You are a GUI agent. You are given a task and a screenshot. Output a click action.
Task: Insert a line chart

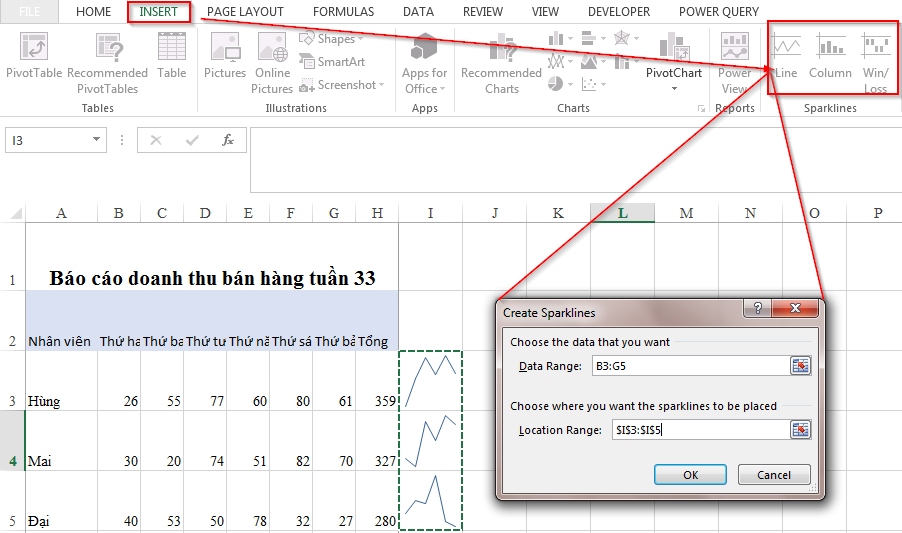click(x=560, y=61)
